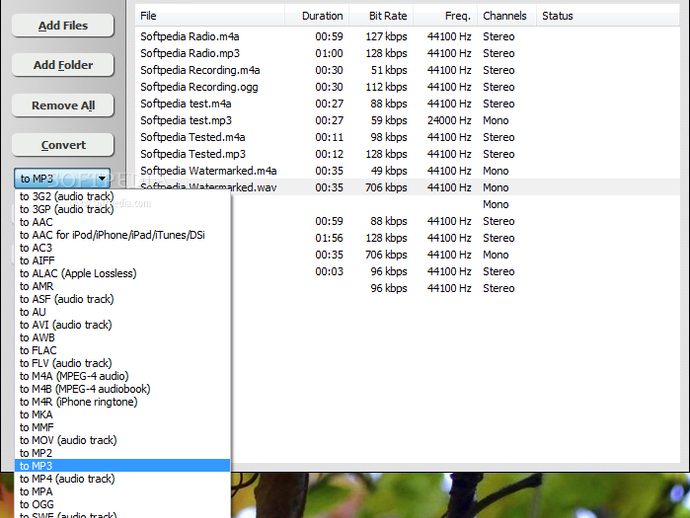Screen dimensions: 690x518
Task: Select 'to AIFF' format
Action: click(122, 261)
